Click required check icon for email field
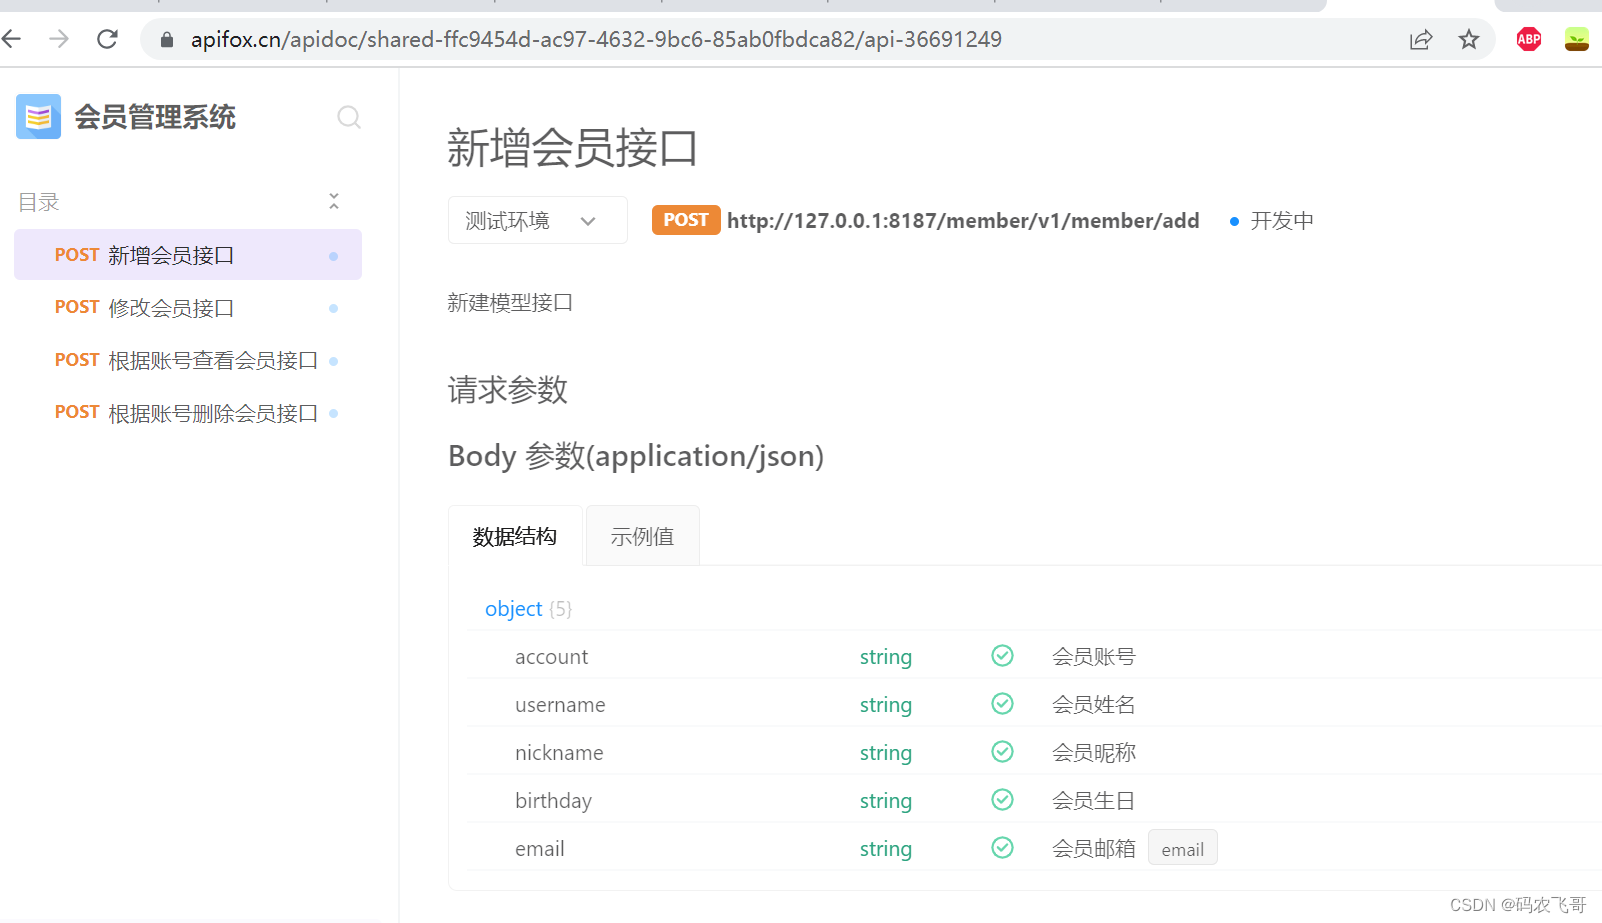The image size is (1602, 923). (x=1002, y=847)
